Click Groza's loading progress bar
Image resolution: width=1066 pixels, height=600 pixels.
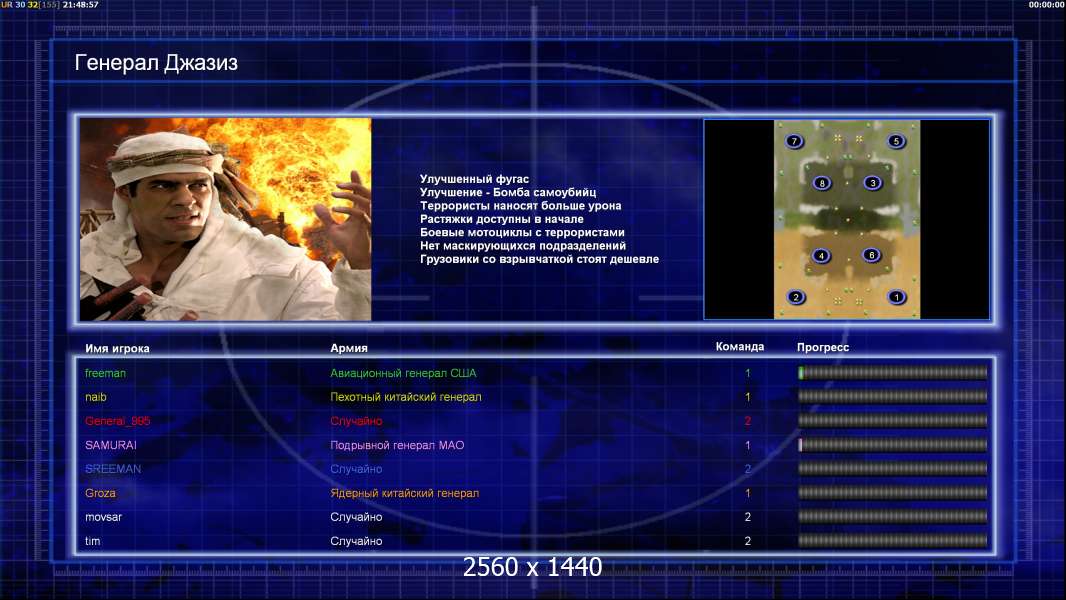[x=893, y=493]
